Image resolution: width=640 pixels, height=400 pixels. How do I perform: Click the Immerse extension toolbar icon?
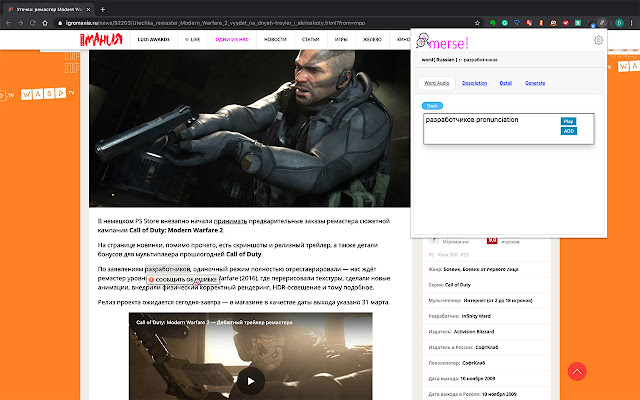[x=602, y=23]
